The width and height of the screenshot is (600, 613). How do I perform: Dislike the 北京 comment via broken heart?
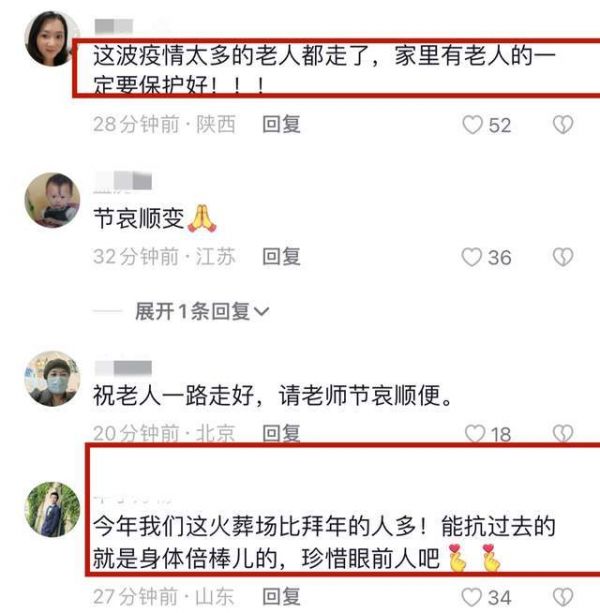[563, 434]
